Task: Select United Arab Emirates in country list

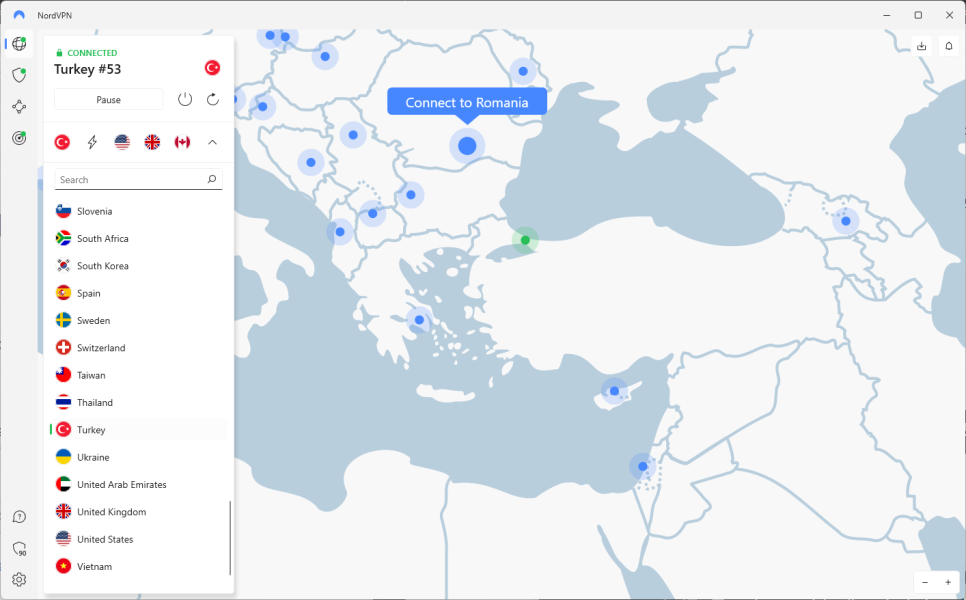Action: [x=139, y=484]
